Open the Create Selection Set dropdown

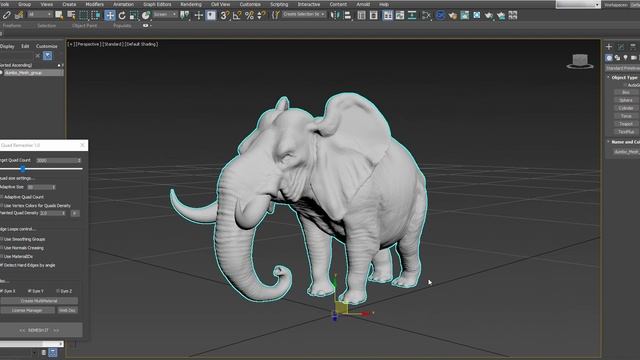304,14
